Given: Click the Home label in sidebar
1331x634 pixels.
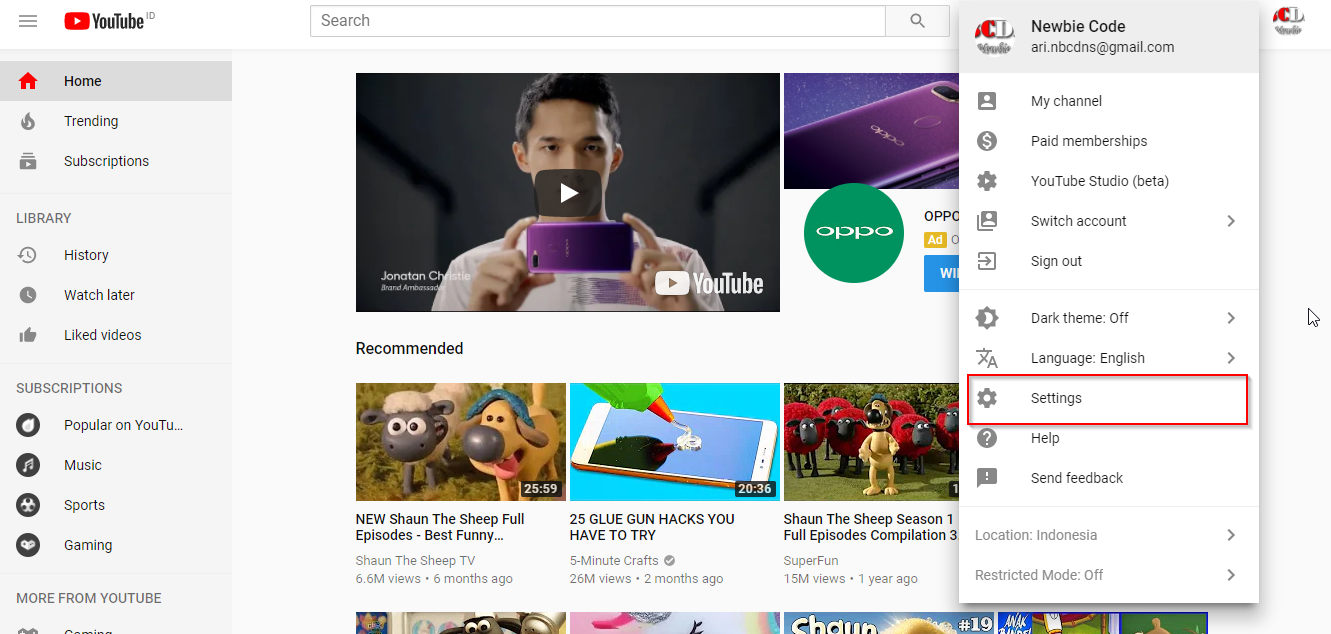Looking at the screenshot, I should (x=83, y=81).
